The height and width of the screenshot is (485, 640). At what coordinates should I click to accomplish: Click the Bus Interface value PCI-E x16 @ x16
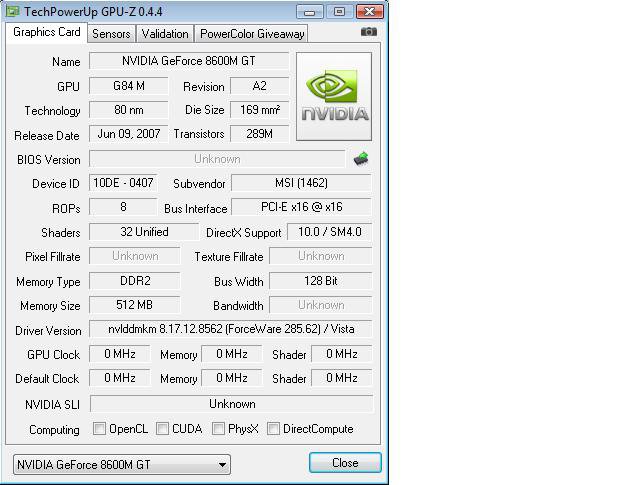coord(301,207)
